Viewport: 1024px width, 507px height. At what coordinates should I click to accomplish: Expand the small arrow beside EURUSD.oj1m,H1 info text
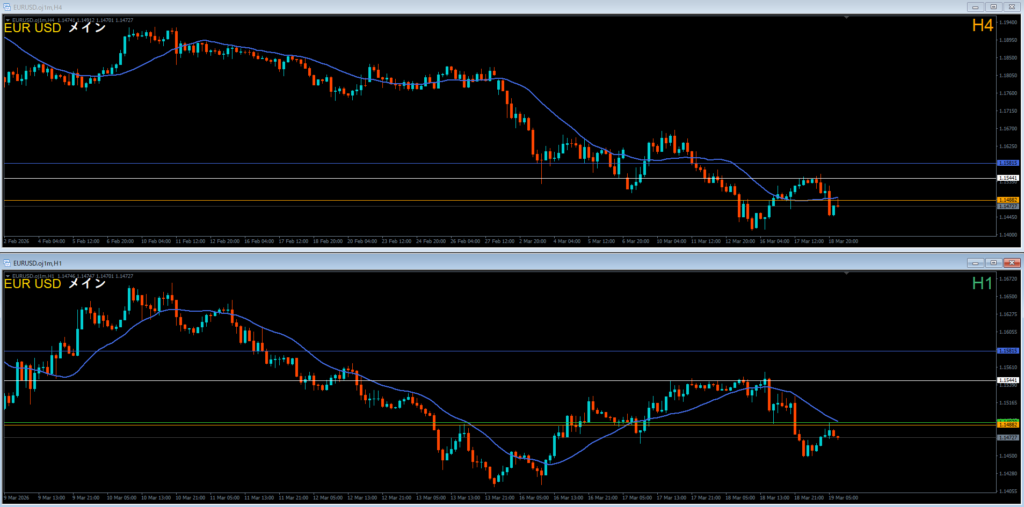click(7, 275)
